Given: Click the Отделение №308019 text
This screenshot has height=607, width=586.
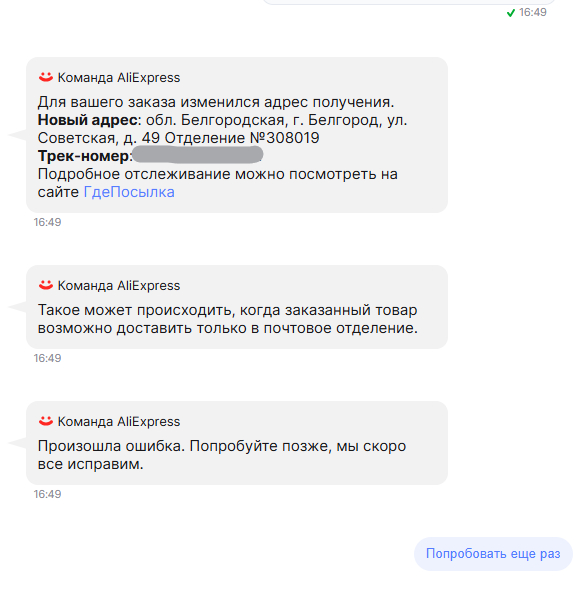Looking at the screenshot, I should 242,138.
